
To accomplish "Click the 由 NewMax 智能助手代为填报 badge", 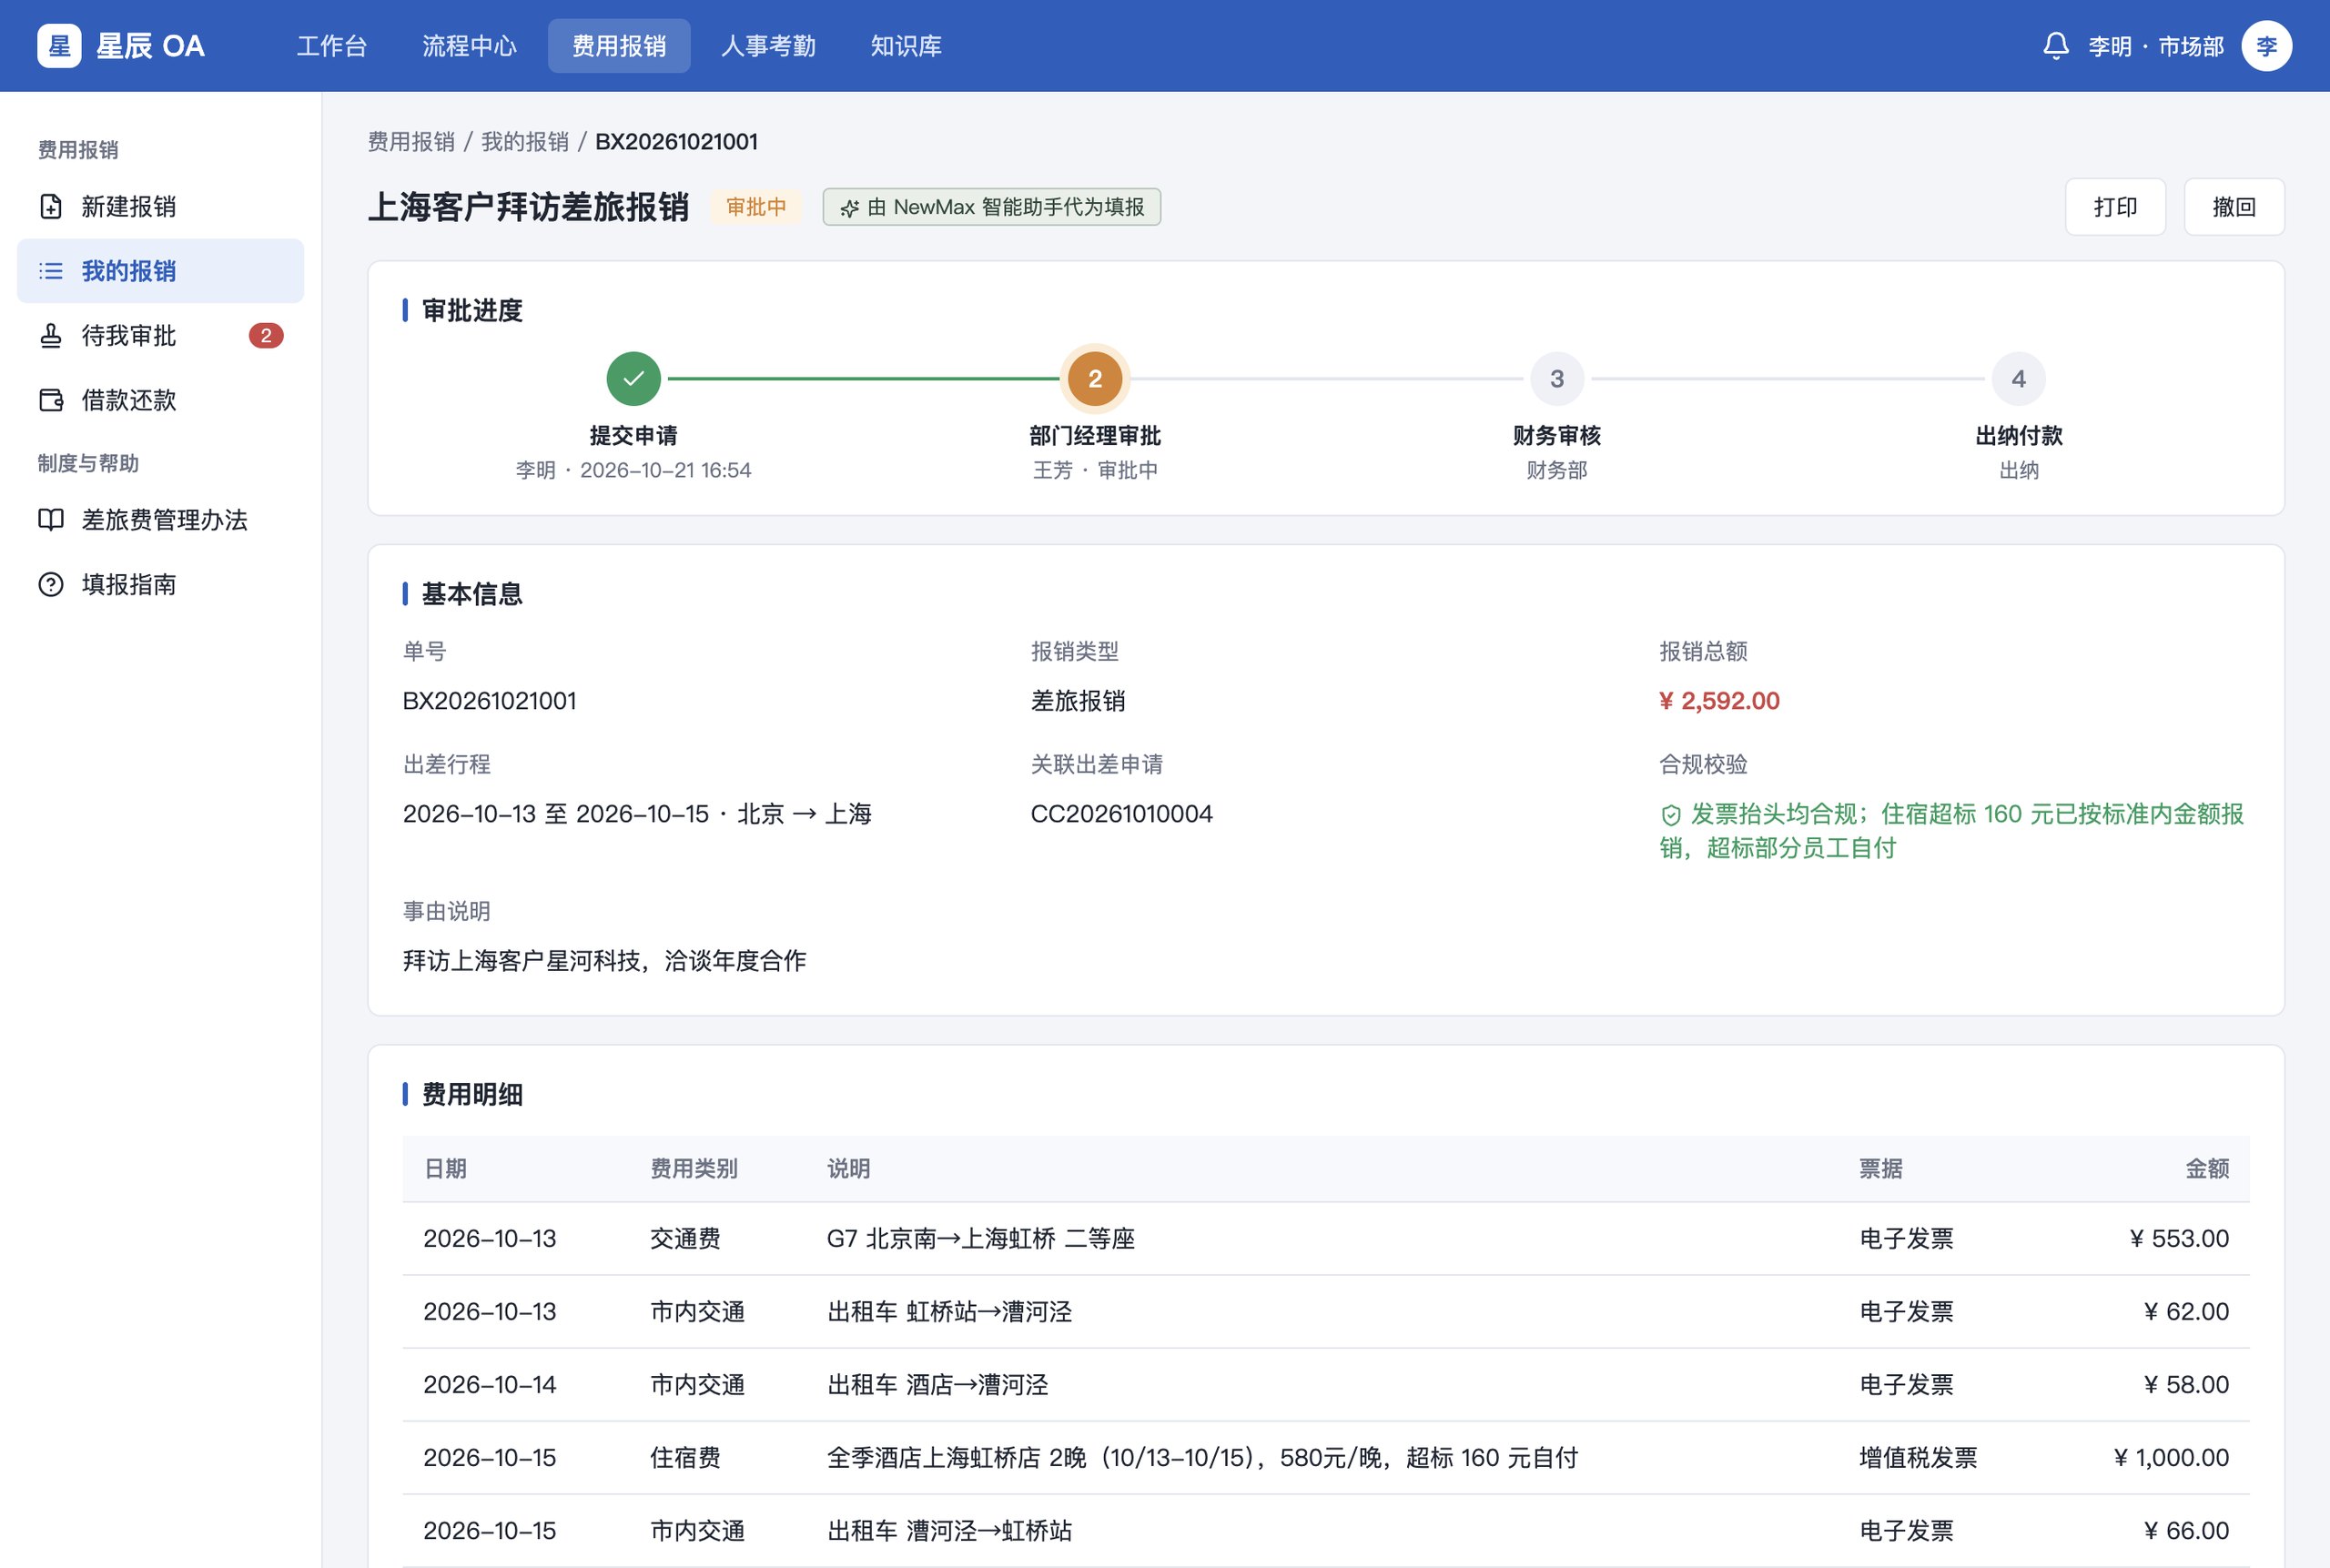I will click(992, 207).
